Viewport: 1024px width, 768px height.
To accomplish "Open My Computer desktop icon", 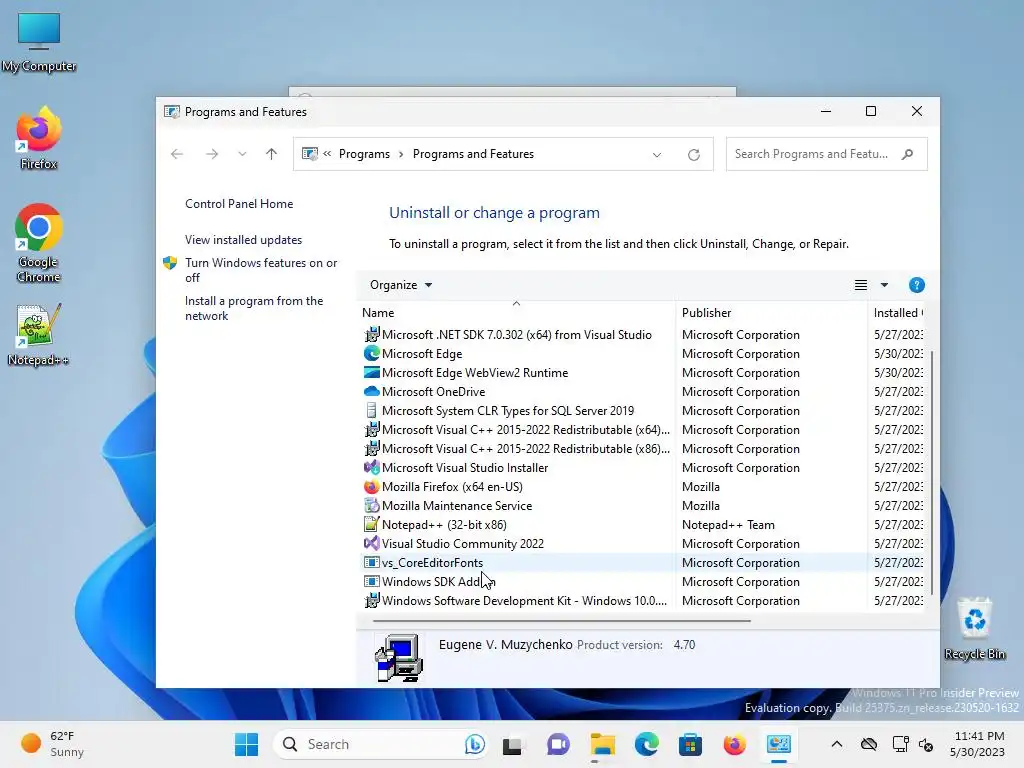I will [39, 43].
